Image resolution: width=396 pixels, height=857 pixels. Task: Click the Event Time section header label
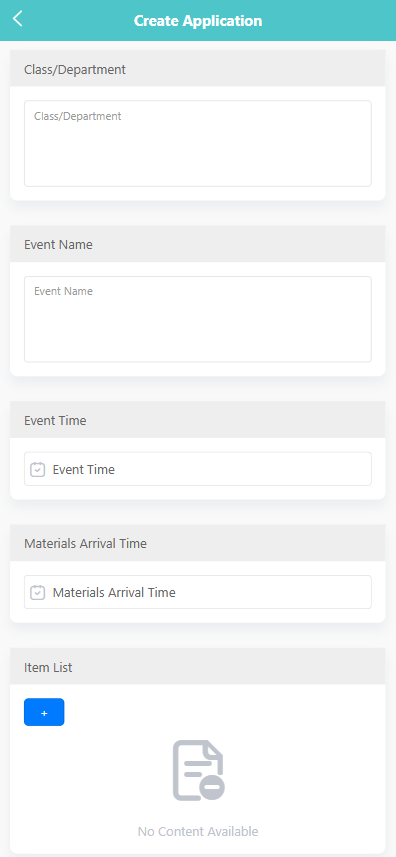click(55, 420)
